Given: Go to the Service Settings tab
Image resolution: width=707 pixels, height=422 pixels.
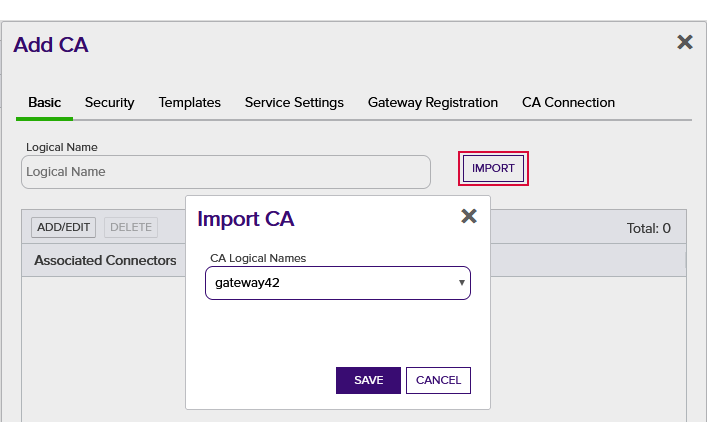Looking at the screenshot, I should click(x=294, y=103).
